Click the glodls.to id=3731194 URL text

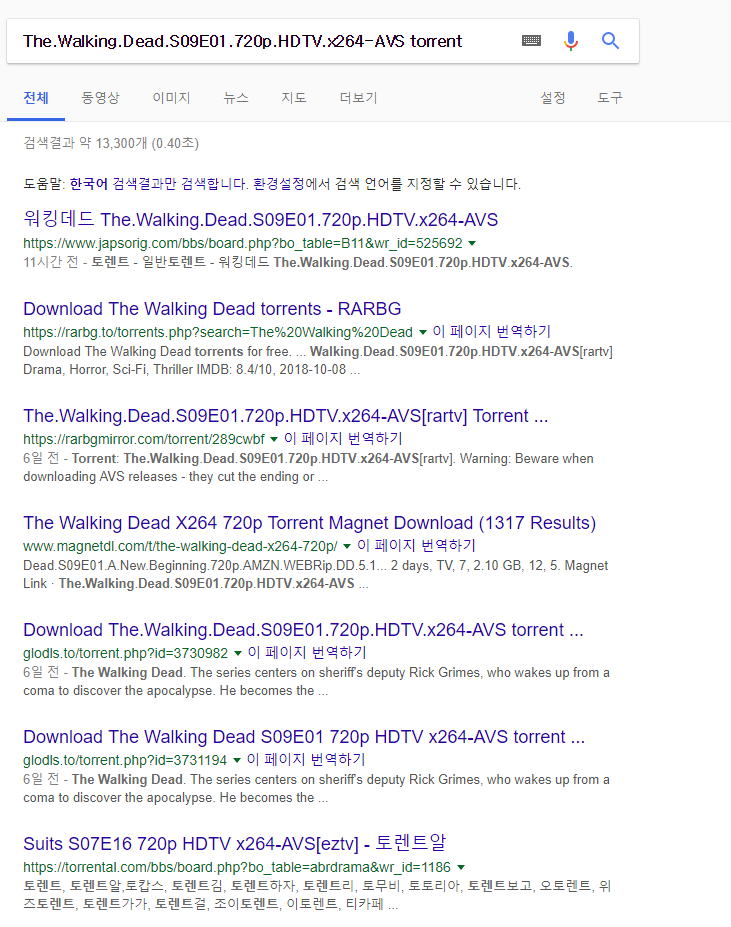tap(125, 760)
